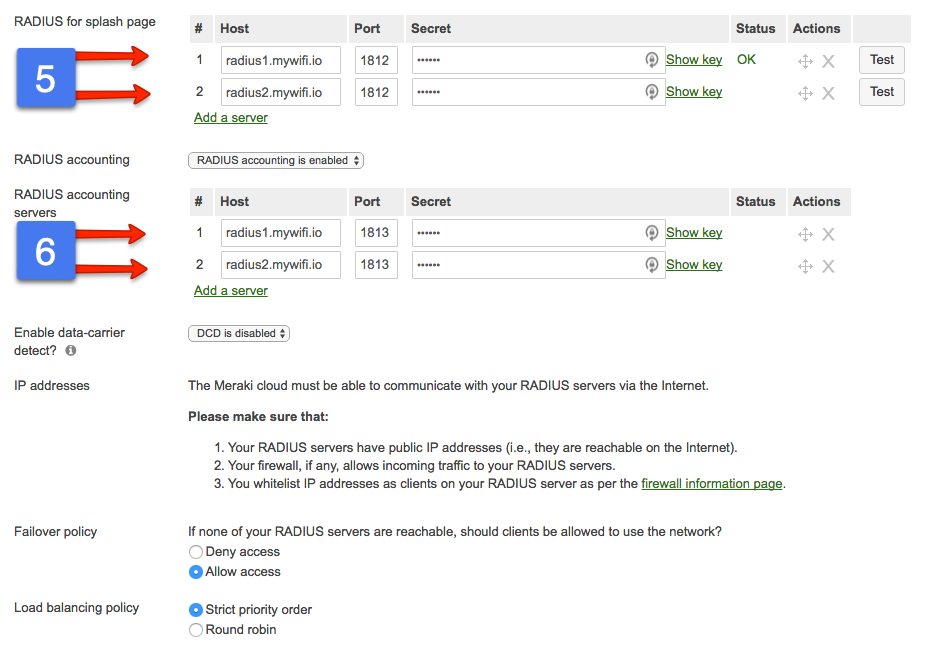Screen dimensions: 938x657
Task: Remove splash RADIUS server 1 with X icon
Action: [x=828, y=61]
